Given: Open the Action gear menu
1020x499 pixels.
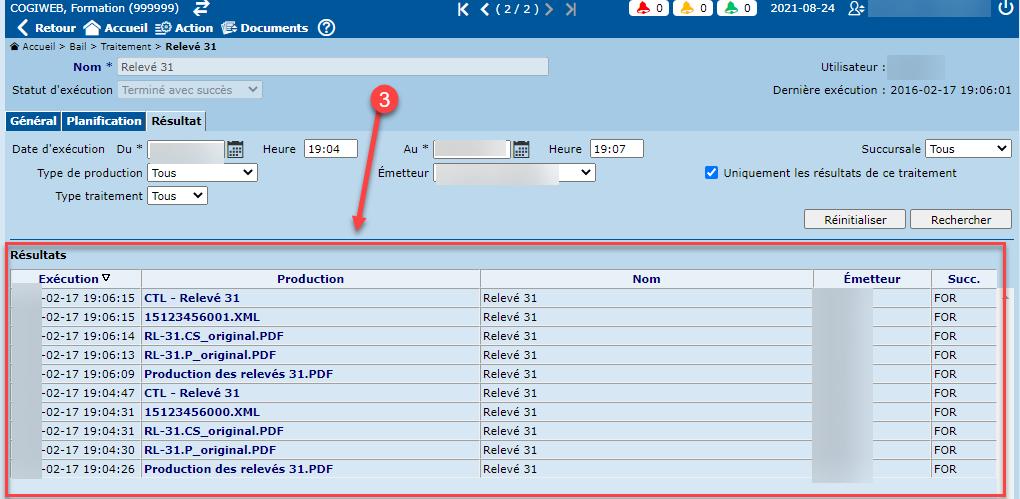Looking at the screenshot, I should 161,28.
